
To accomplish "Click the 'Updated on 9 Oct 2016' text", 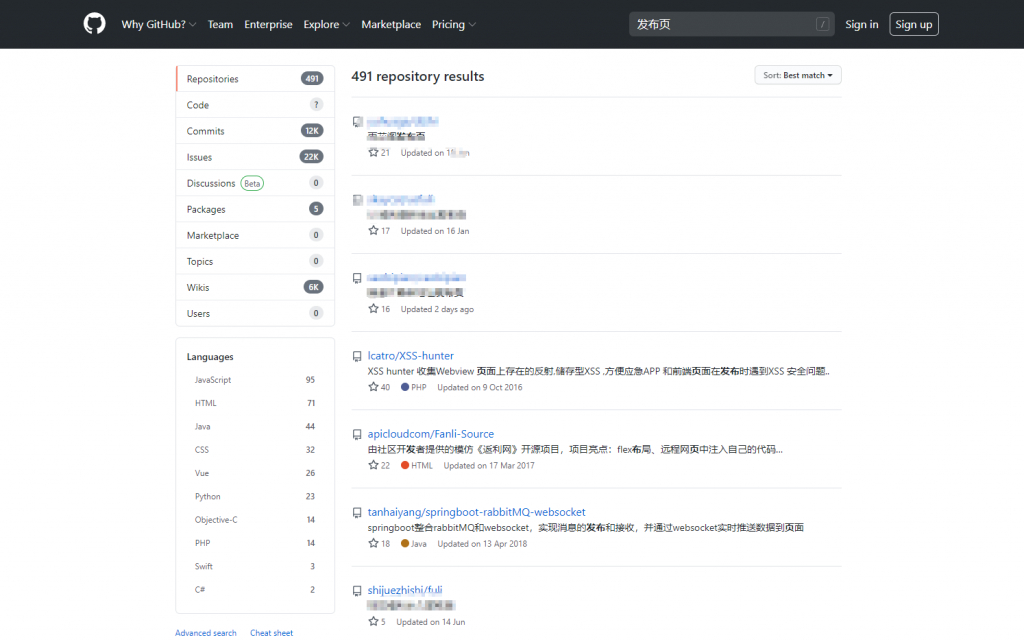I will [480, 387].
